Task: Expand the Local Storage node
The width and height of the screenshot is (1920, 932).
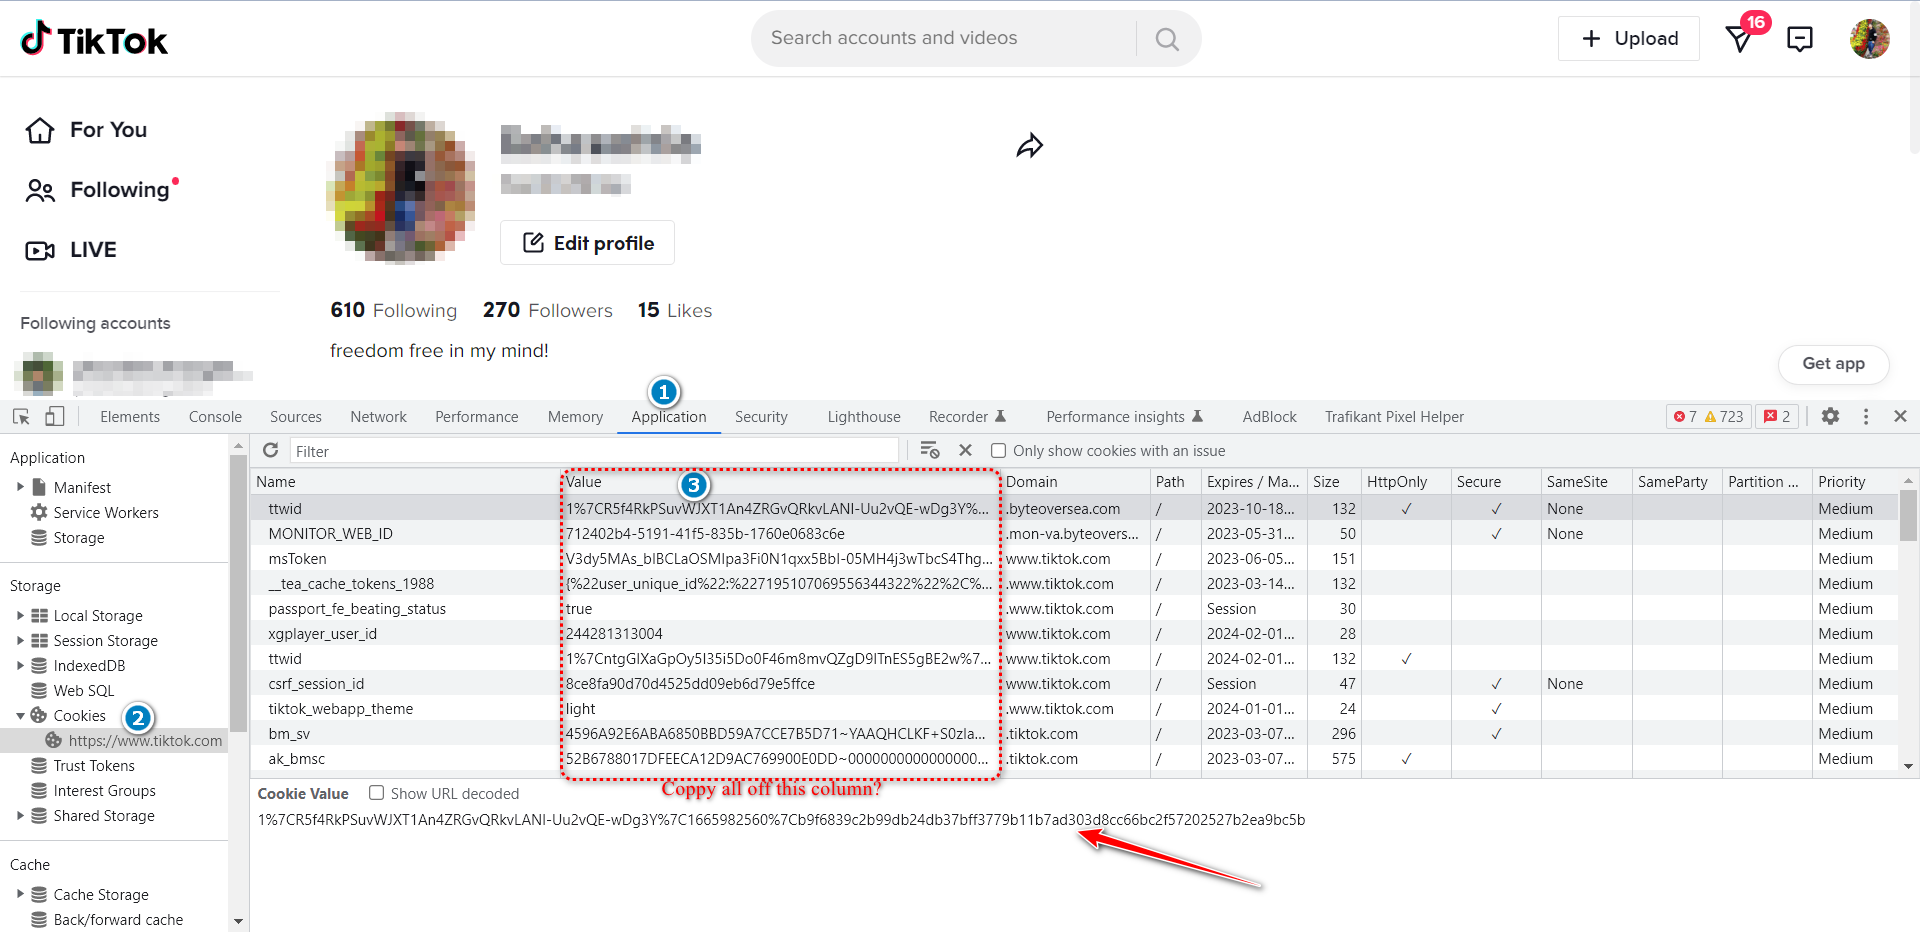Action: click(20, 615)
